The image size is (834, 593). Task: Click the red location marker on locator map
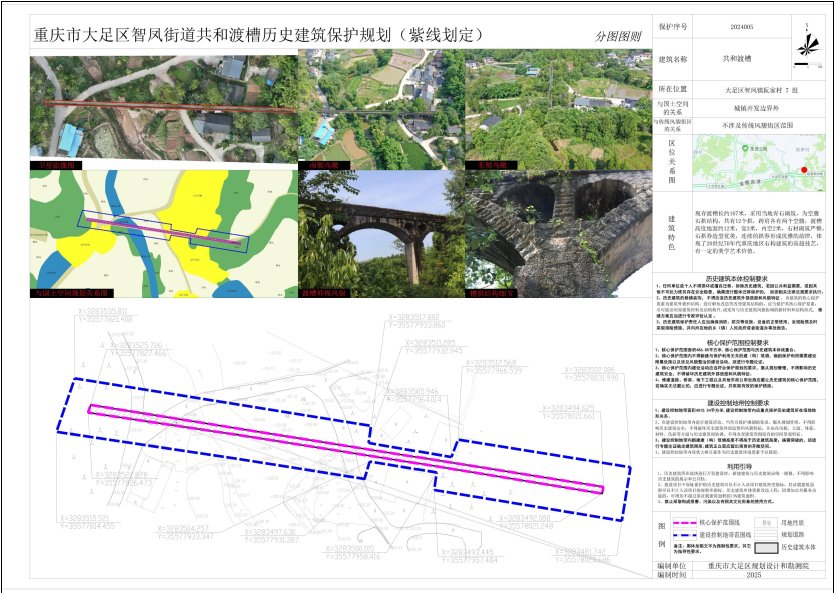pyautogui.click(x=803, y=170)
